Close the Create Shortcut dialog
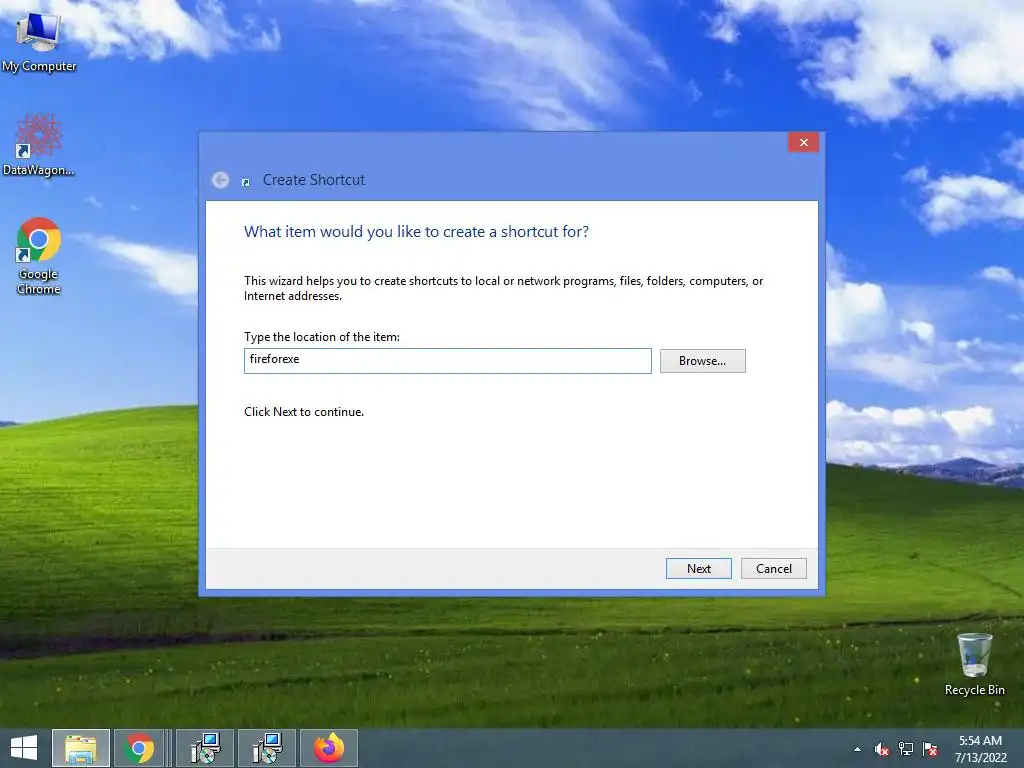Viewport: 1024px width, 768px height. 803,142
